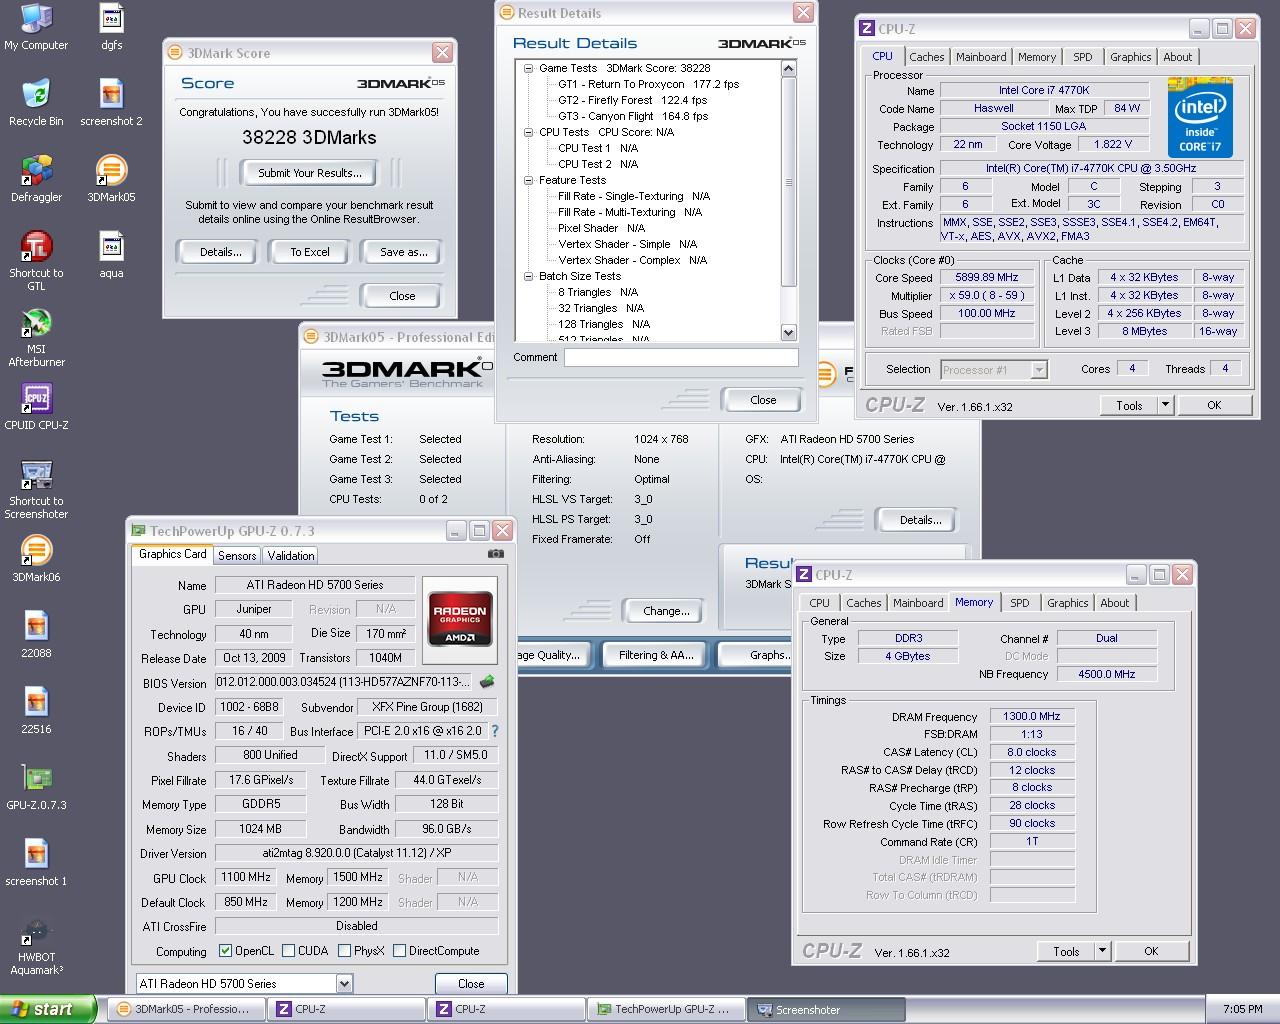
Task: Toggle PhysX checkbox in GPU-Z
Action: click(344, 951)
